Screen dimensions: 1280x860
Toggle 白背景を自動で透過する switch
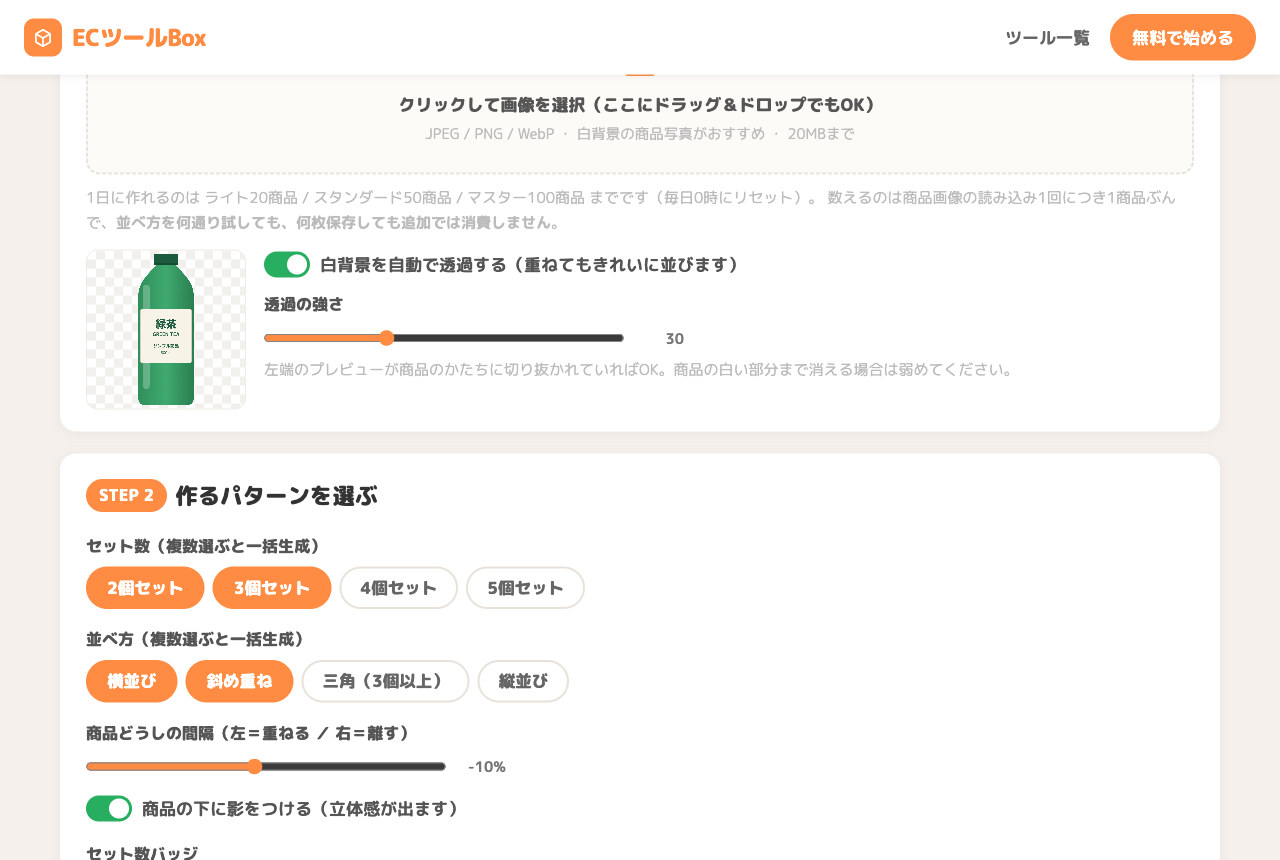pos(287,264)
